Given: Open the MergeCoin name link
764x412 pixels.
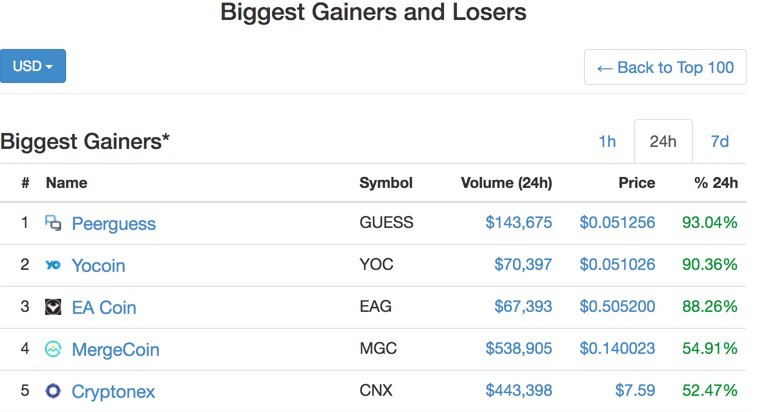Looking at the screenshot, I should [115, 350].
